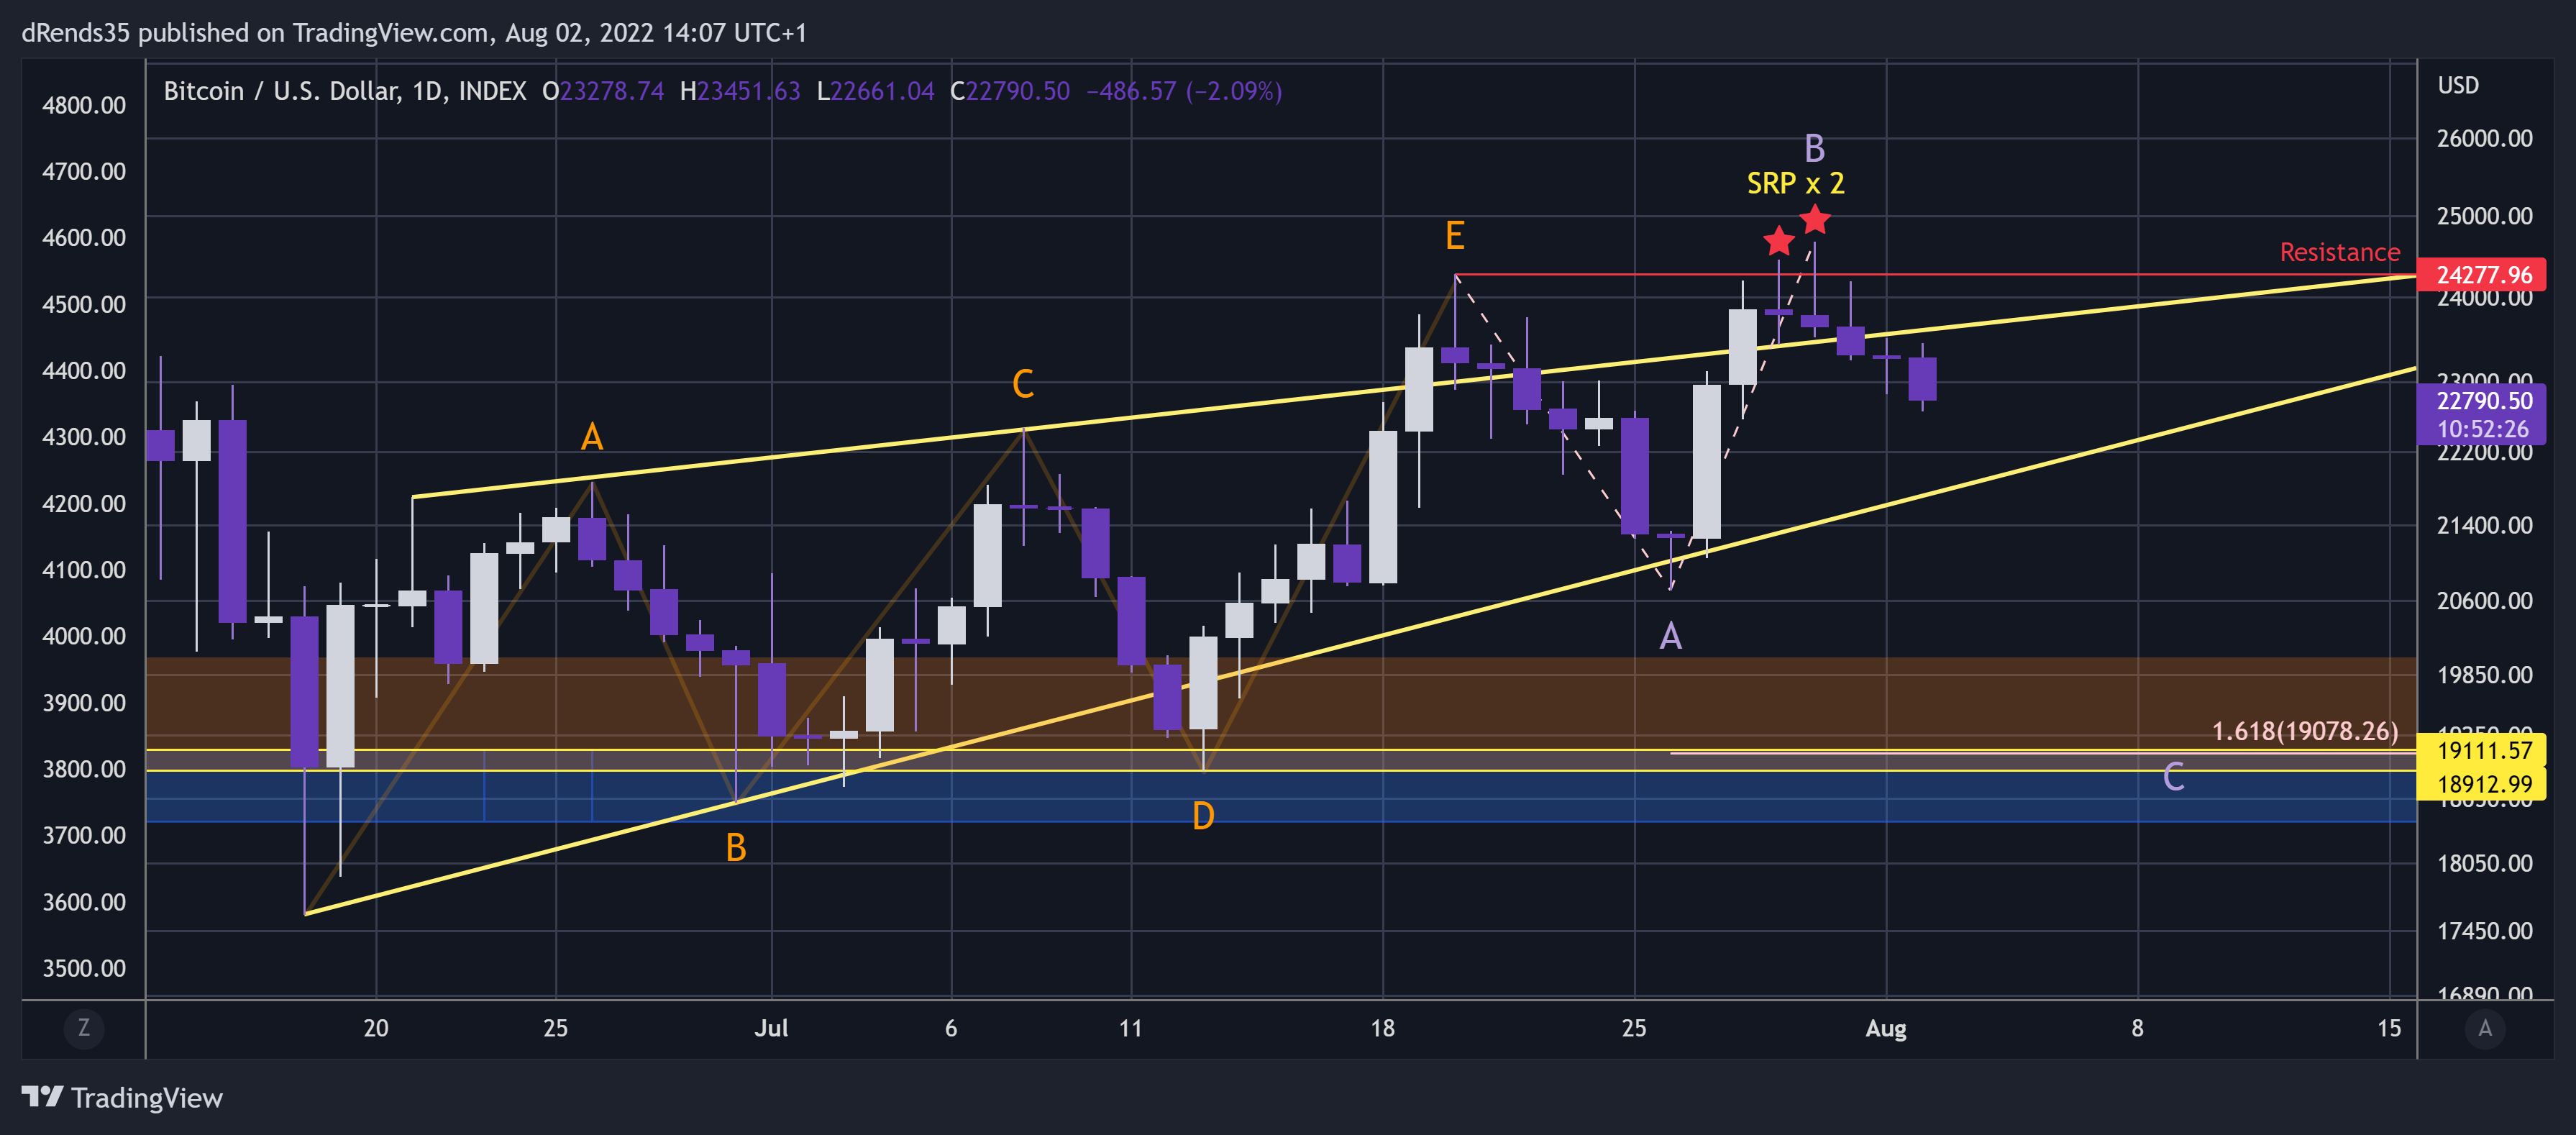The width and height of the screenshot is (2576, 1135).
Task: Click the Z timezone button
Action: click(x=83, y=1028)
